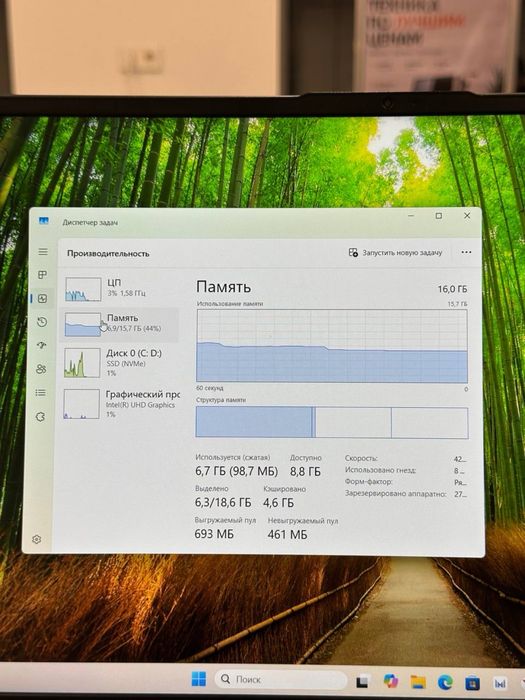Click the Task Manager title bar app icon
The height and width of the screenshot is (700, 525).
coord(43,221)
